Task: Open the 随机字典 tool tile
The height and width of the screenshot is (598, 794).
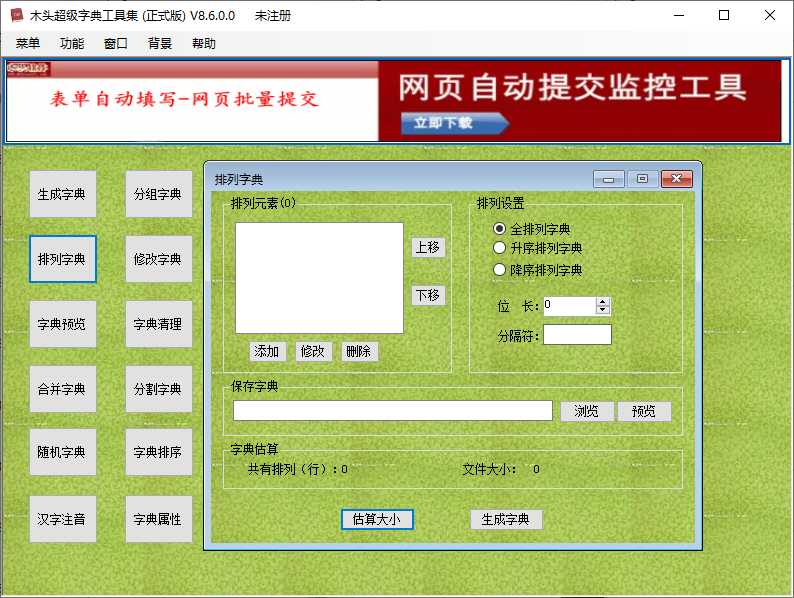Action: (x=63, y=452)
